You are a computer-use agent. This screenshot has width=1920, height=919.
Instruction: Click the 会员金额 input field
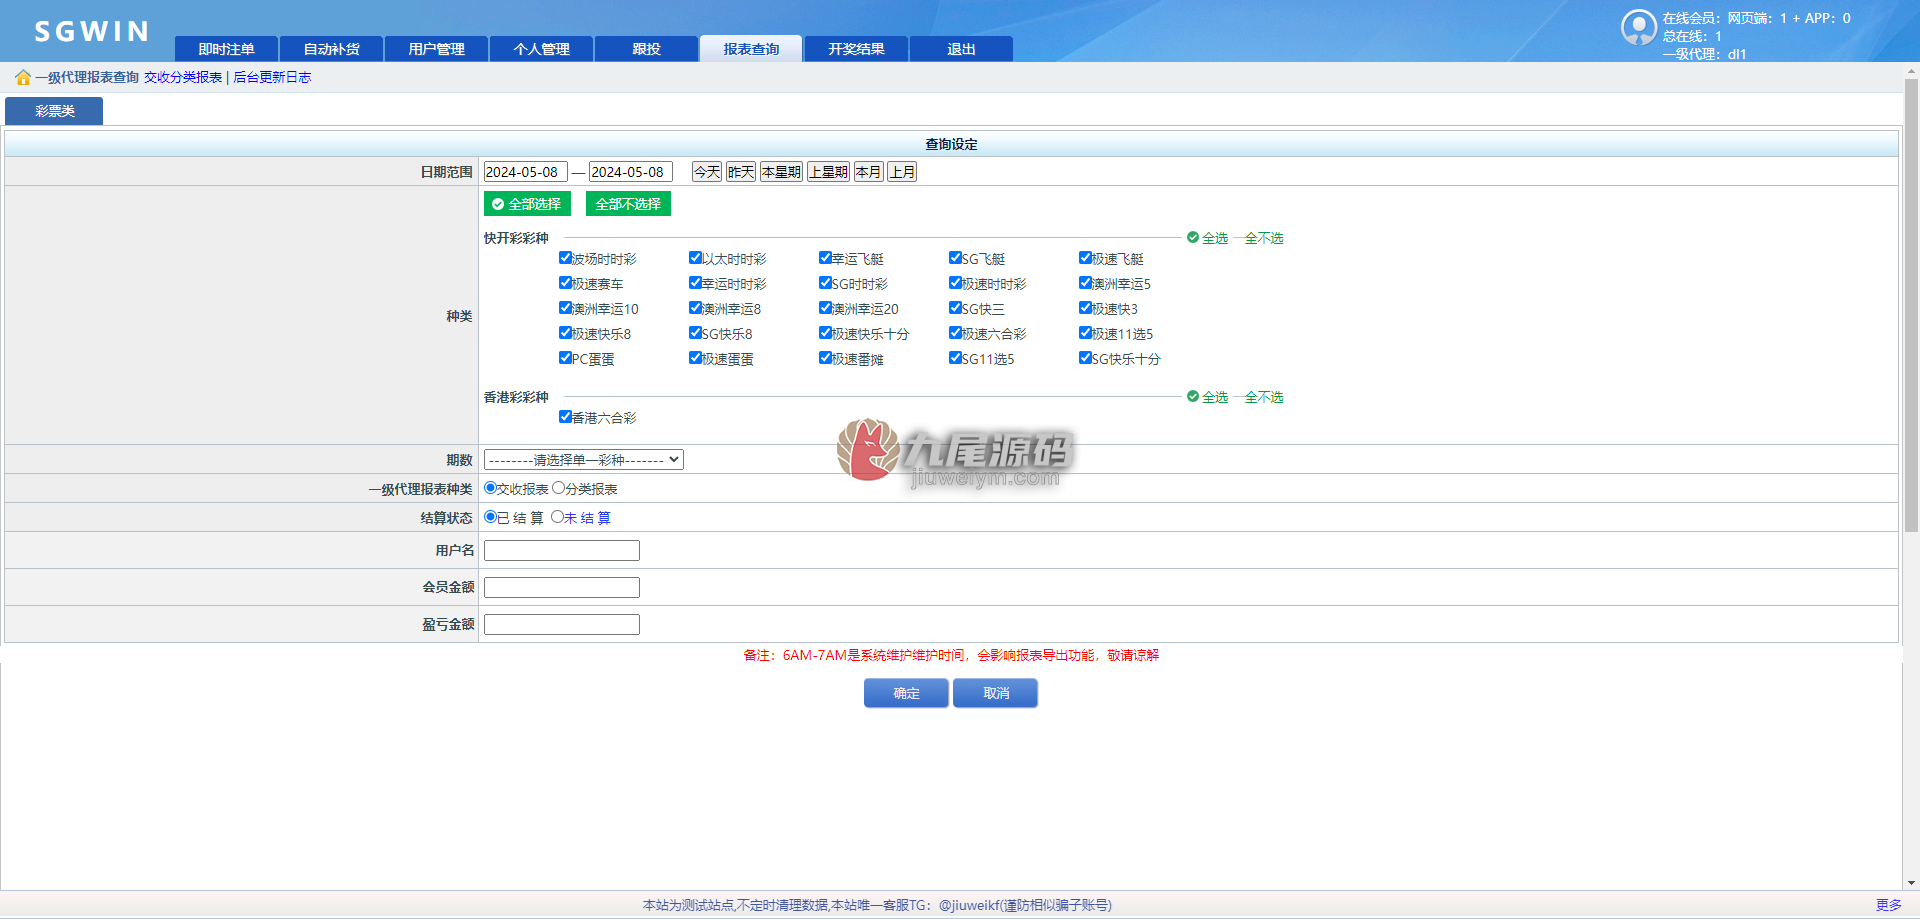(562, 587)
